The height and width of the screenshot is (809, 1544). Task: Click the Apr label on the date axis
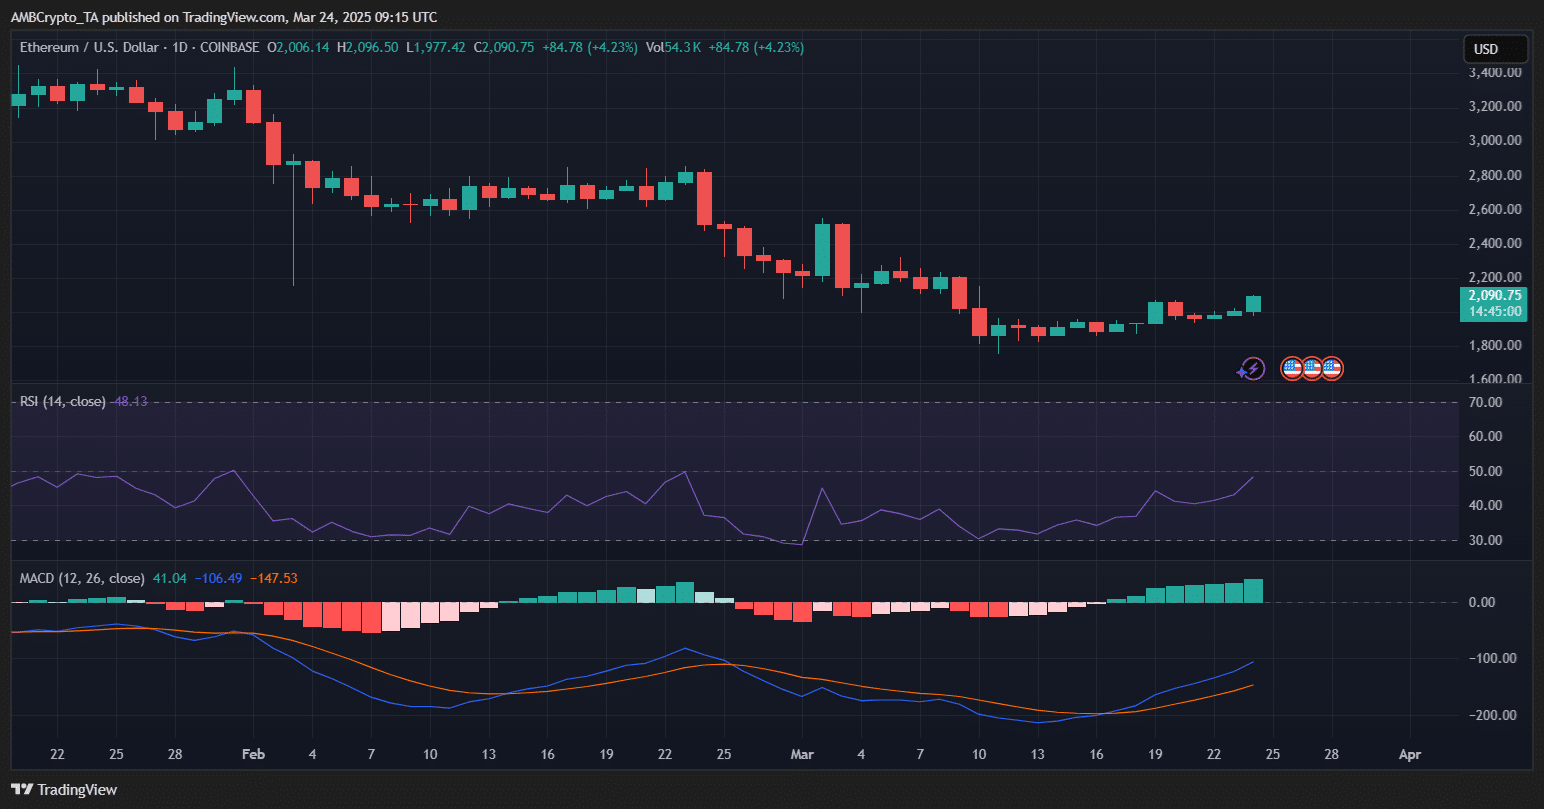coord(1409,754)
